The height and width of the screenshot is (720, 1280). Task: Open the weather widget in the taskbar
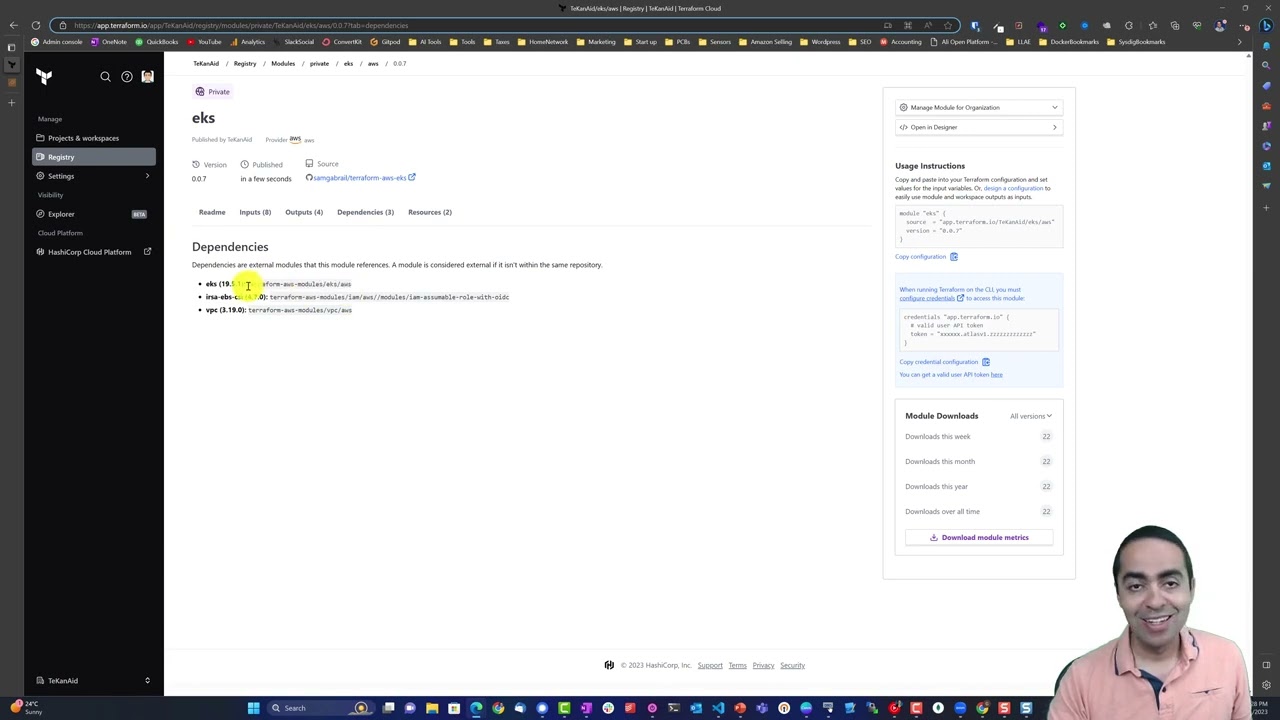(25, 707)
